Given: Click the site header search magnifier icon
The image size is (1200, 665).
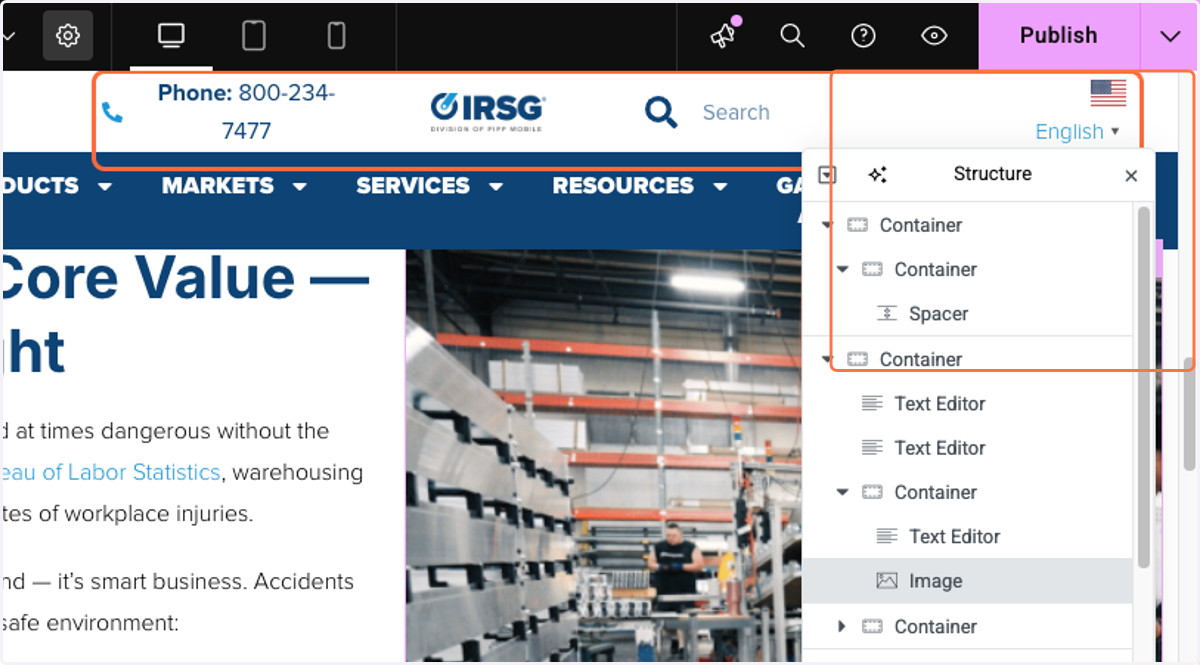Looking at the screenshot, I should click(x=661, y=112).
